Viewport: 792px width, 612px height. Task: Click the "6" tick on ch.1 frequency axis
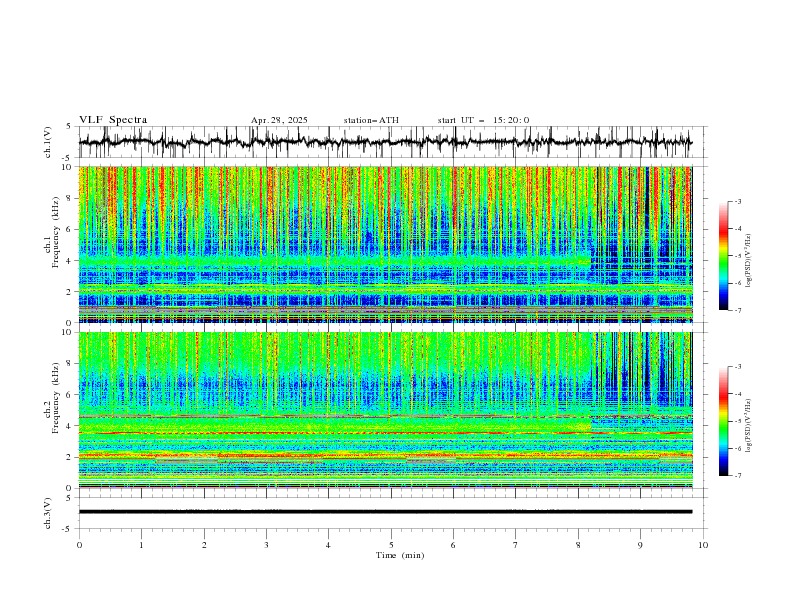(71, 229)
